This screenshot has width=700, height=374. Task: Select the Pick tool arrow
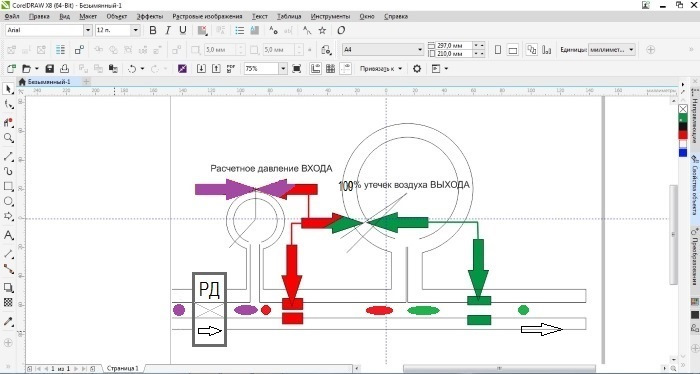[8, 89]
